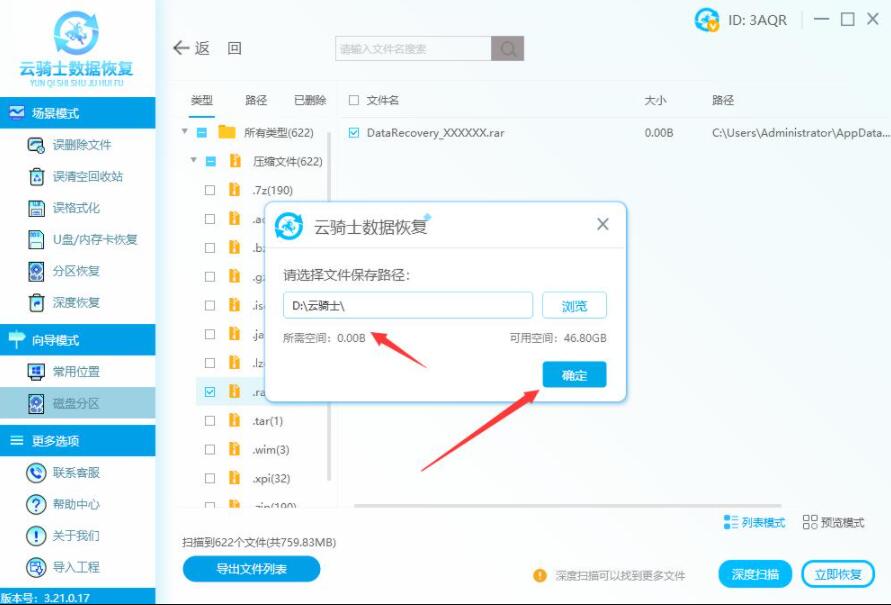Switch to 列表模式 list view
The height and width of the screenshot is (605, 891).
point(754,522)
